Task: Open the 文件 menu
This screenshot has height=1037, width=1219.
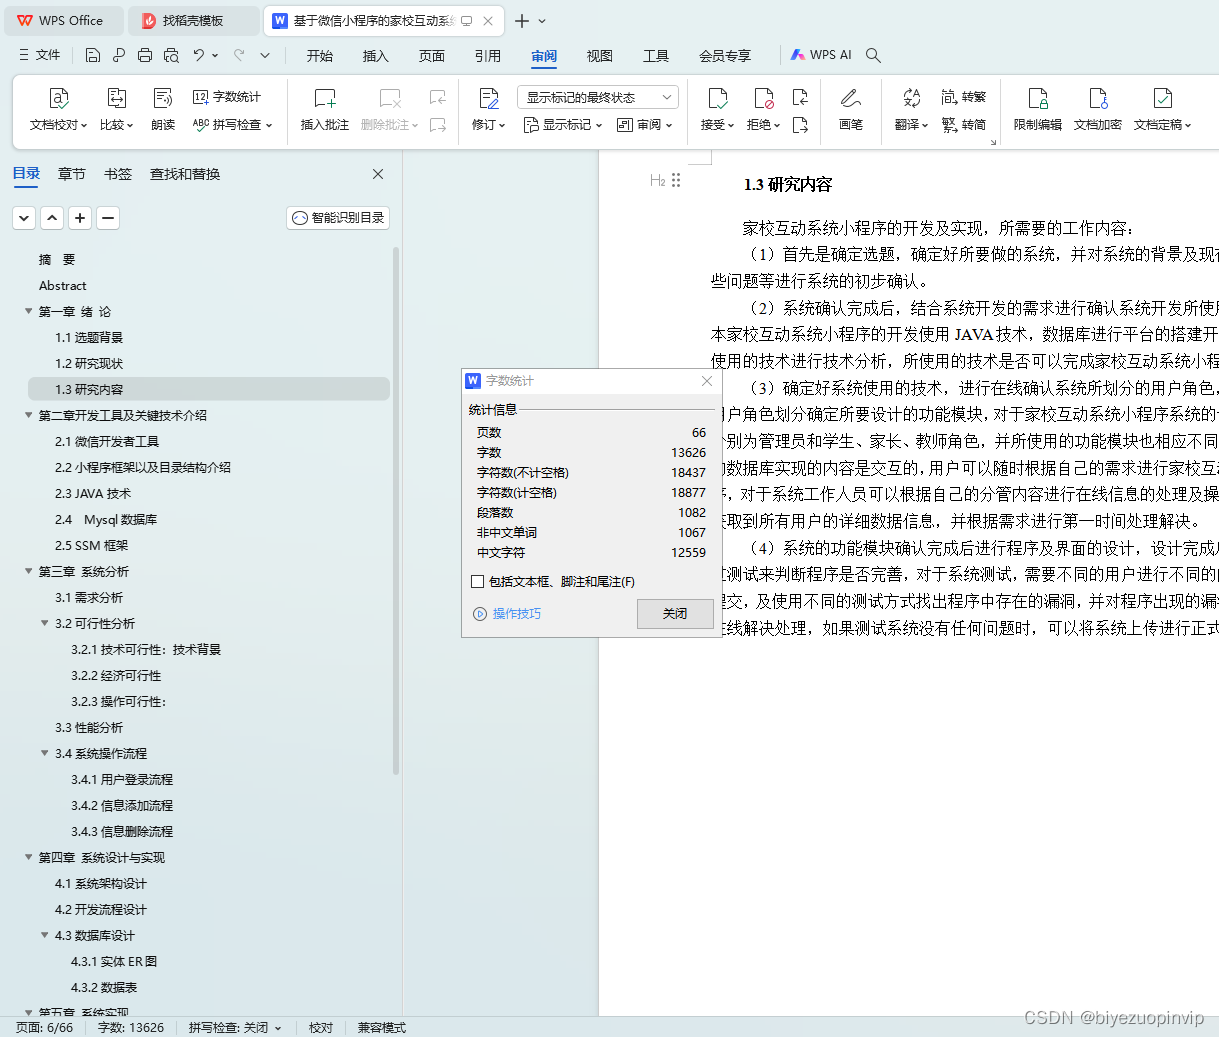Action: 47,55
